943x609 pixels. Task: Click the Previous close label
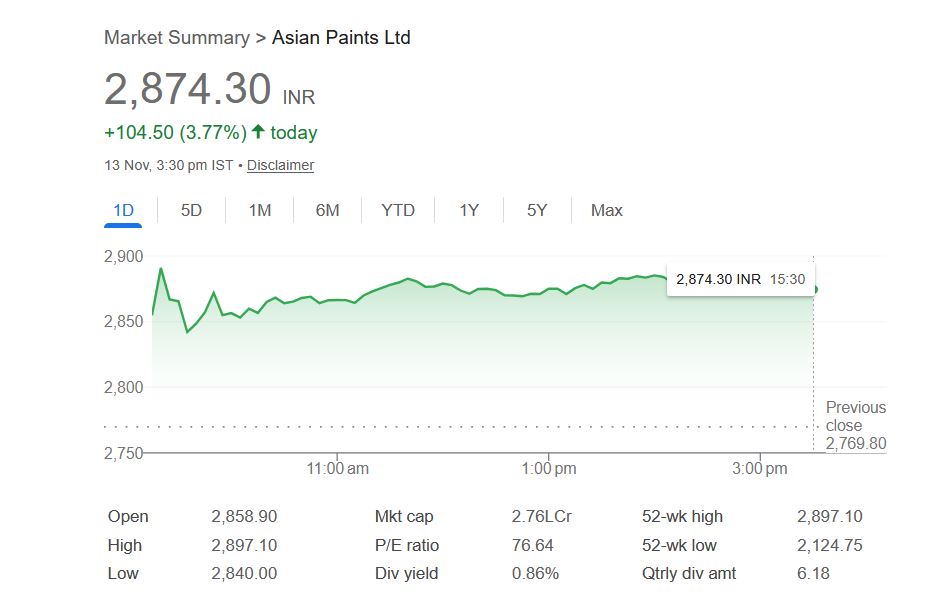click(x=855, y=416)
